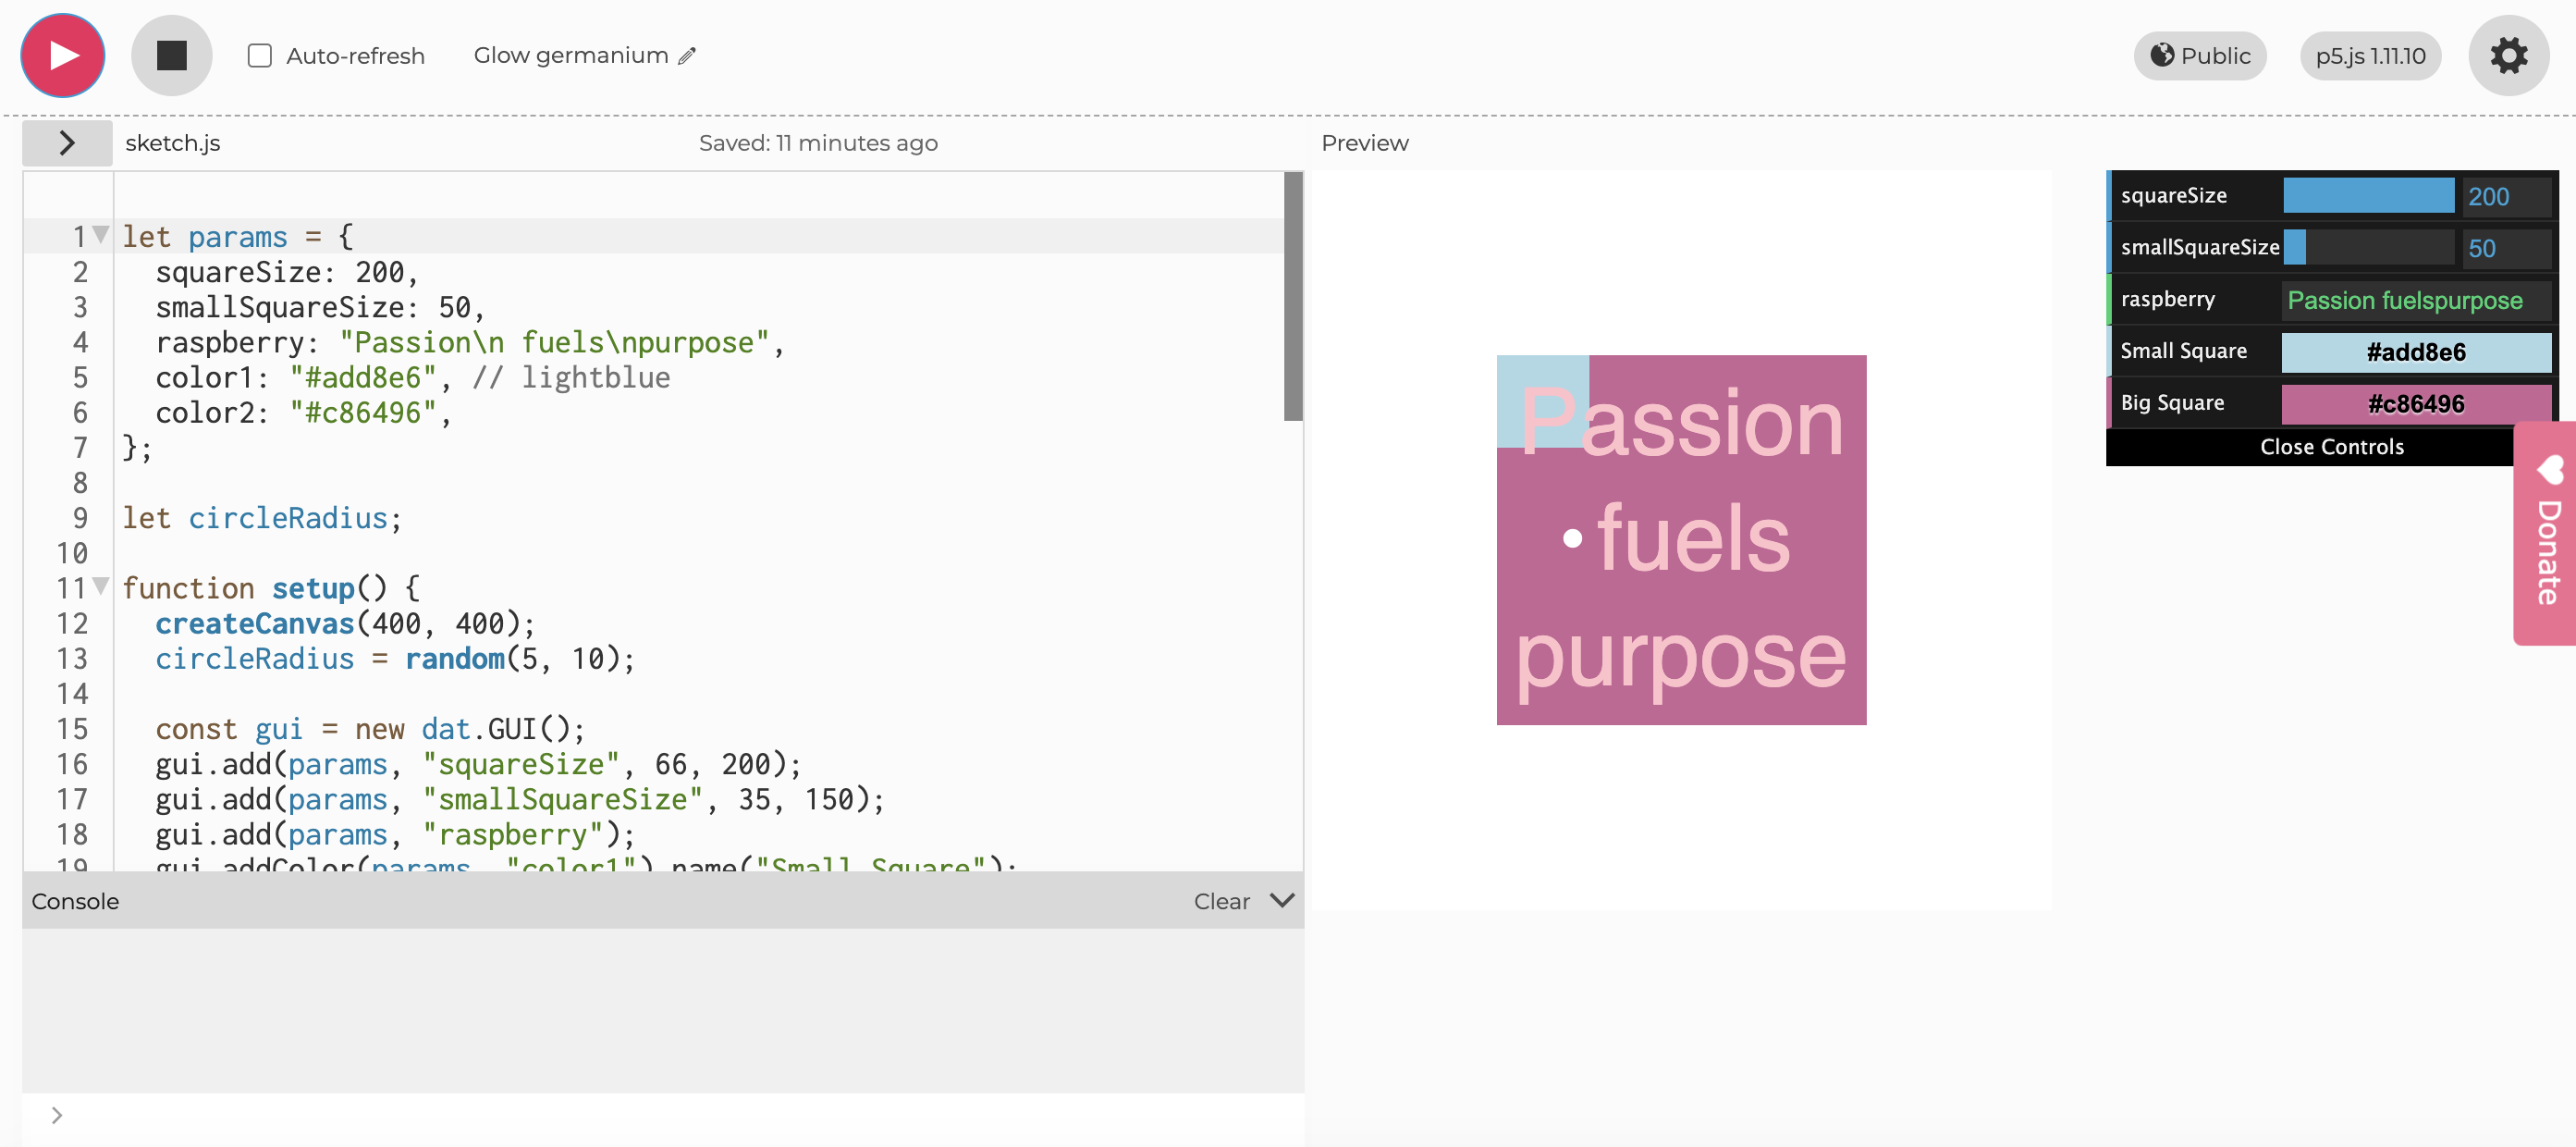This screenshot has height=1147, width=2576.
Task: Fold the params object at line 1
Action: [x=100, y=235]
